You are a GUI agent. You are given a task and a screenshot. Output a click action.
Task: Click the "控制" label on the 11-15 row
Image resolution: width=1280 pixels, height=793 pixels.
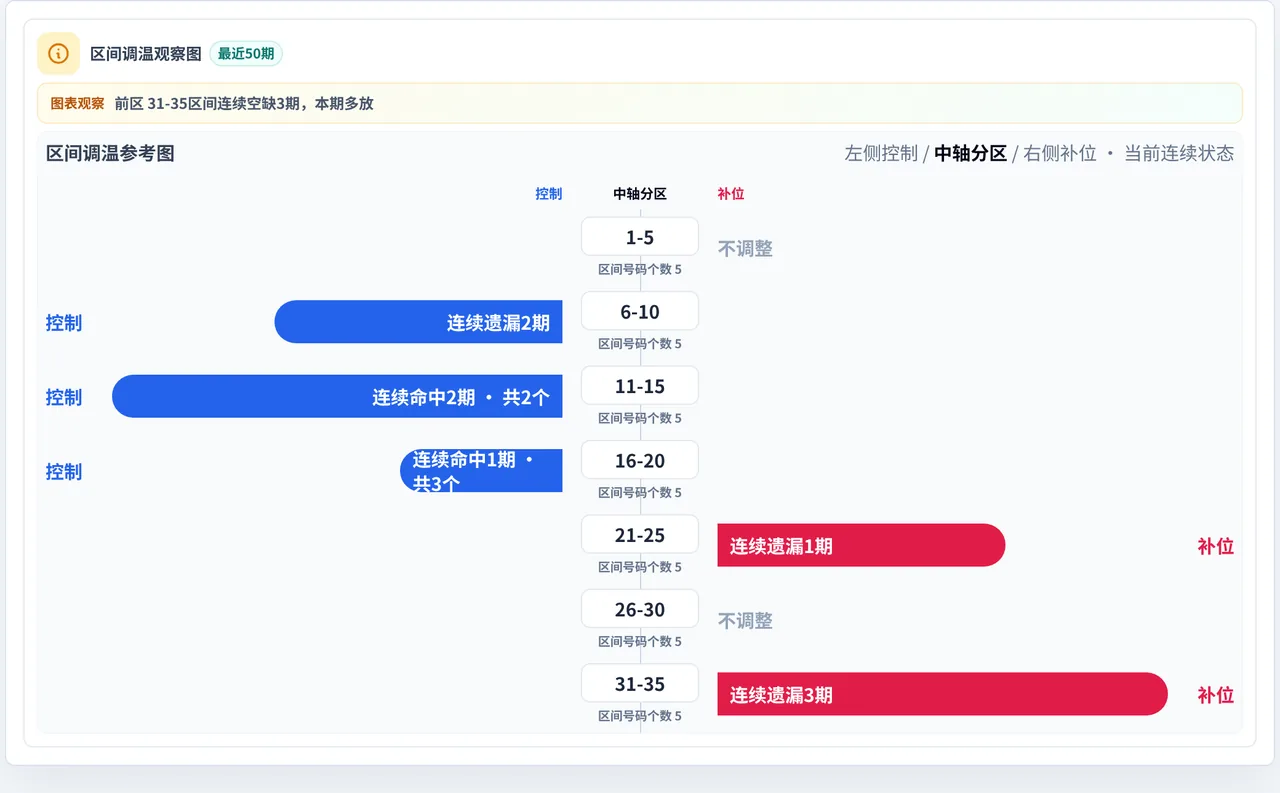click(64, 397)
